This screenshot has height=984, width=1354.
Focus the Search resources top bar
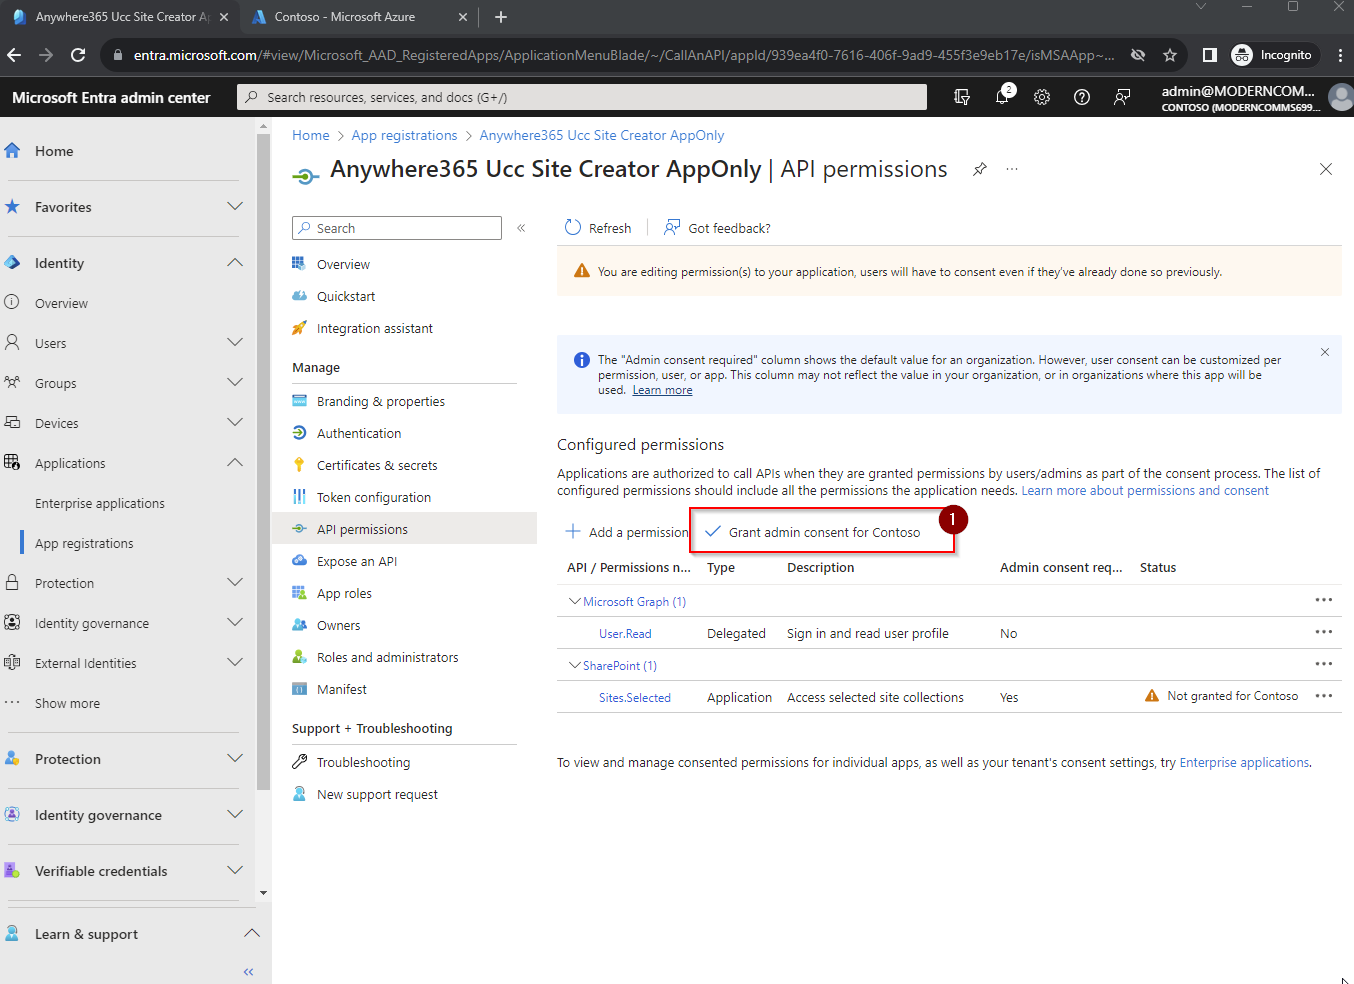click(582, 97)
